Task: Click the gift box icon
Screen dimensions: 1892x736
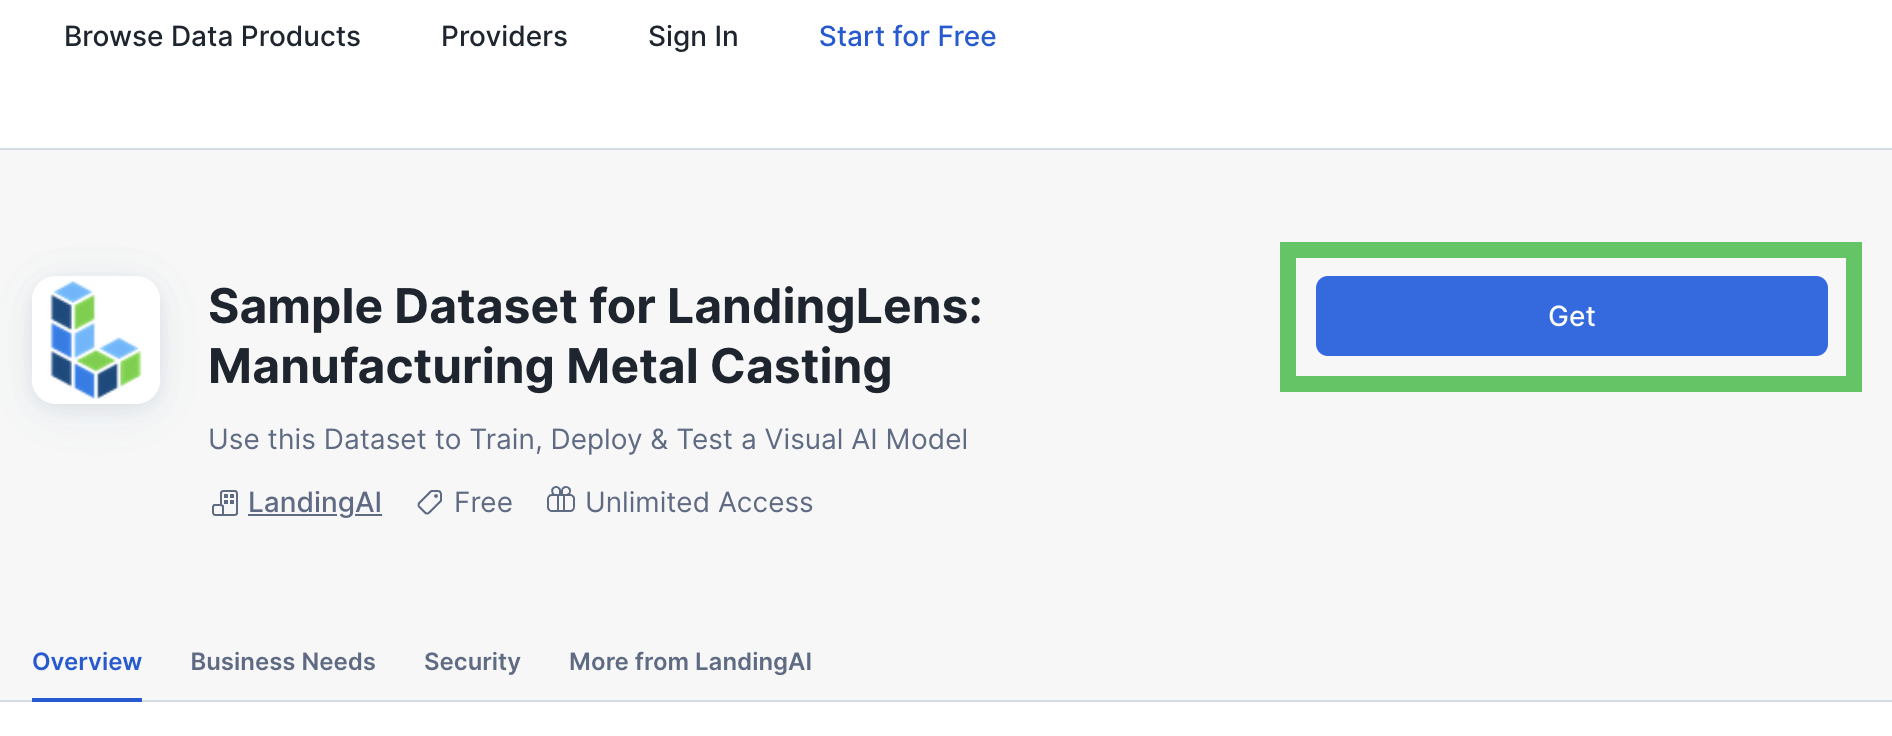Action: tap(561, 499)
